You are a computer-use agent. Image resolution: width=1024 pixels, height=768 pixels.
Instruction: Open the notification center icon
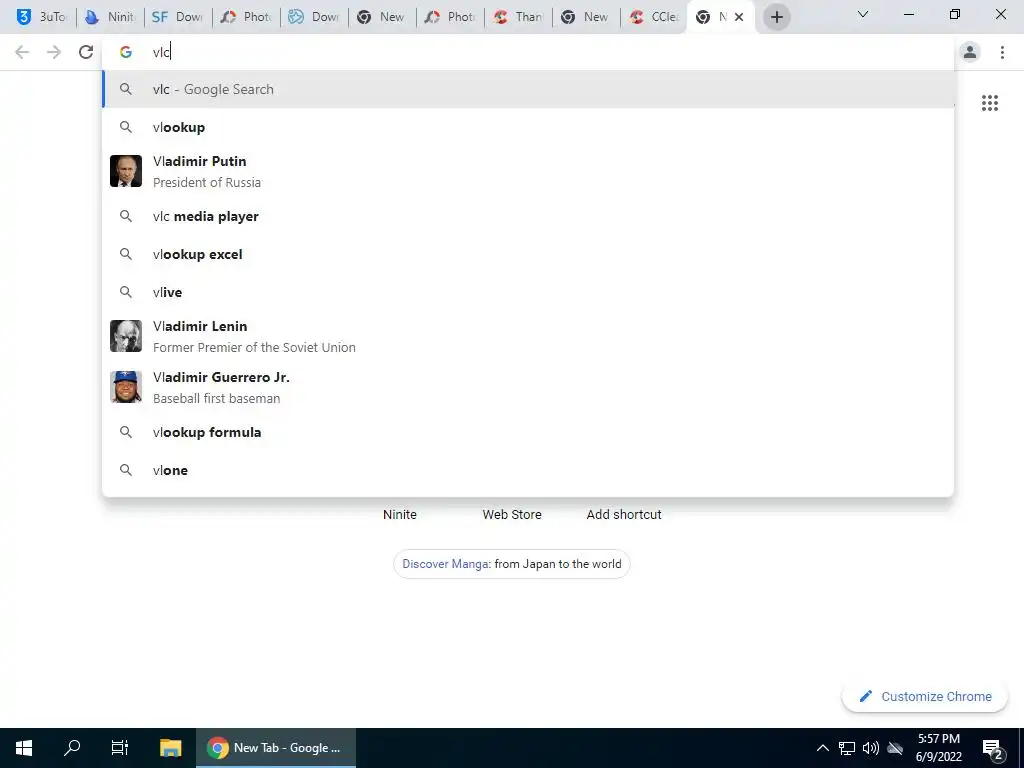click(993, 748)
